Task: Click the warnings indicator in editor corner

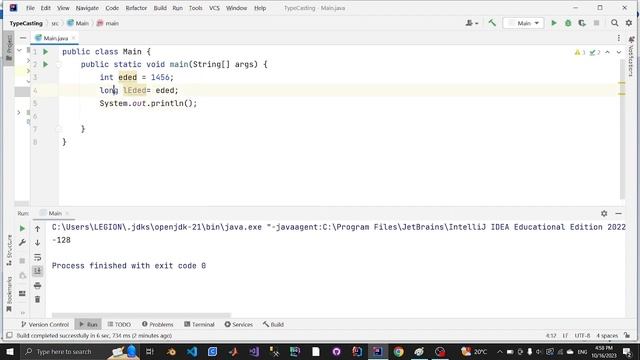Action: tap(580, 52)
